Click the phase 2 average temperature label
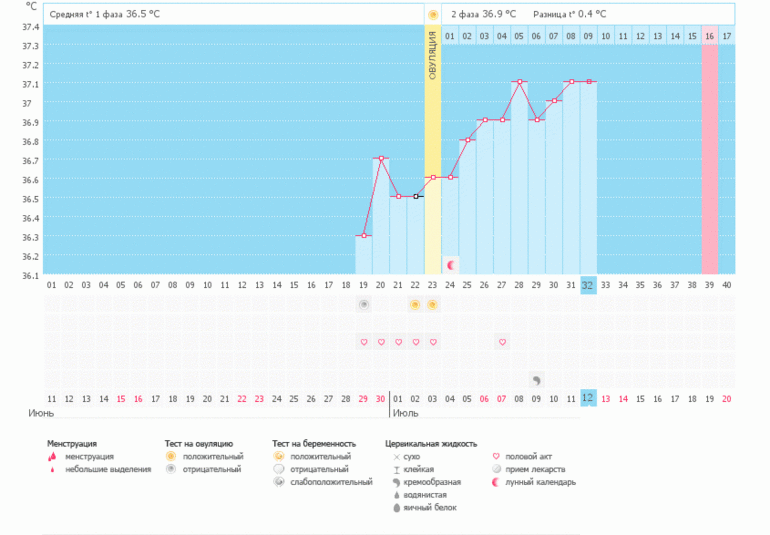Viewport: 770px width, 535px height. click(x=484, y=14)
